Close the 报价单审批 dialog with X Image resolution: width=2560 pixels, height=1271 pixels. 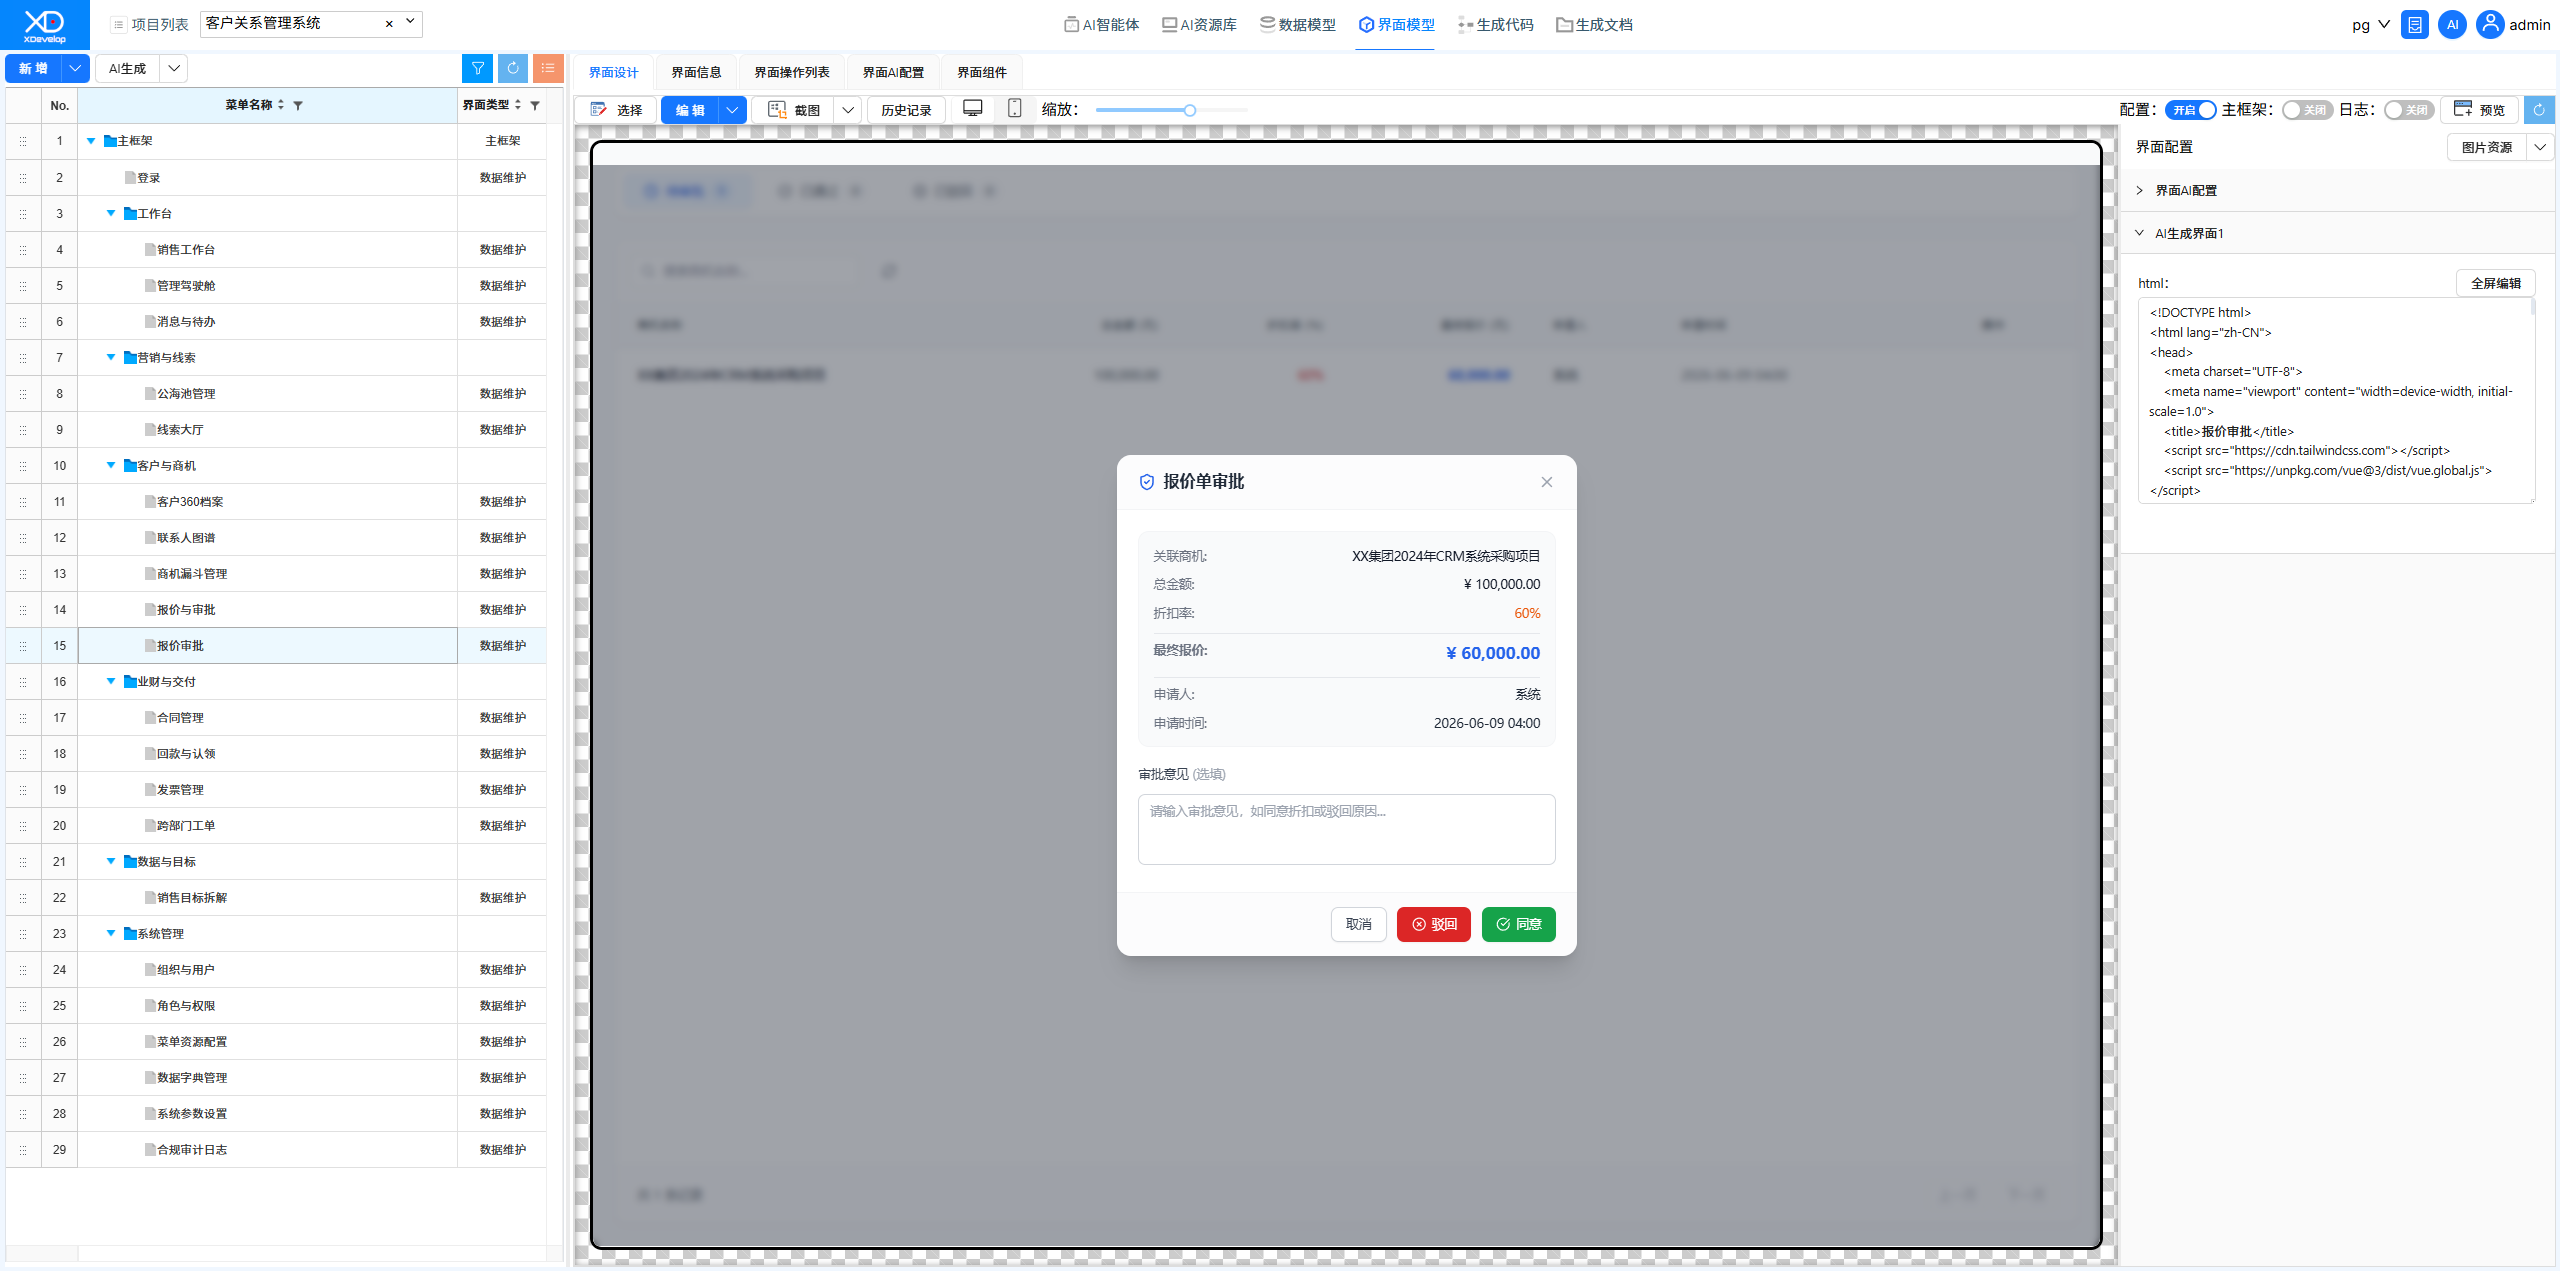click(1547, 482)
